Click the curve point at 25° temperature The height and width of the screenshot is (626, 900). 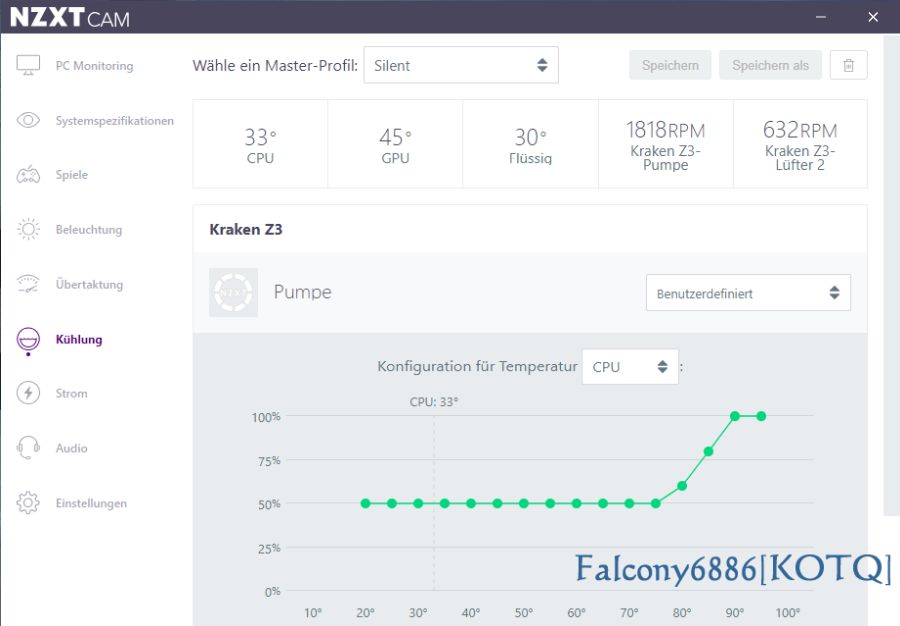(392, 503)
